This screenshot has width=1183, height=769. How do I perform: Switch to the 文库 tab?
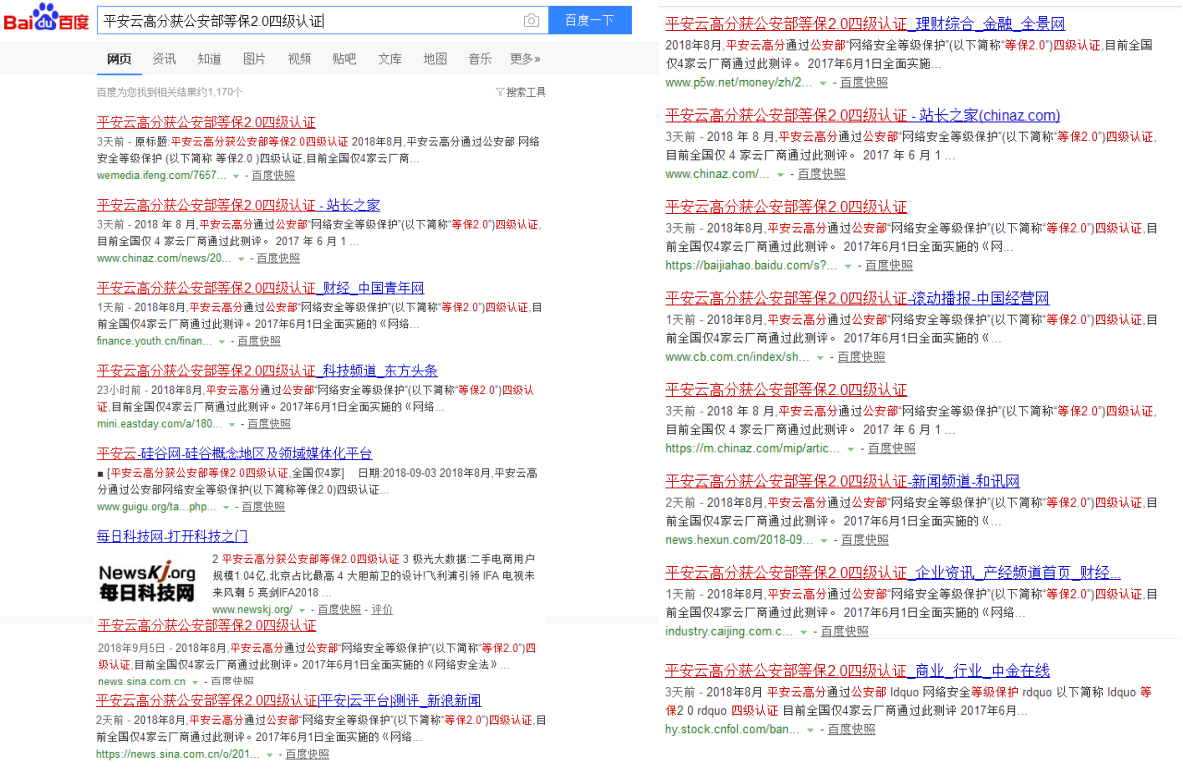[389, 59]
